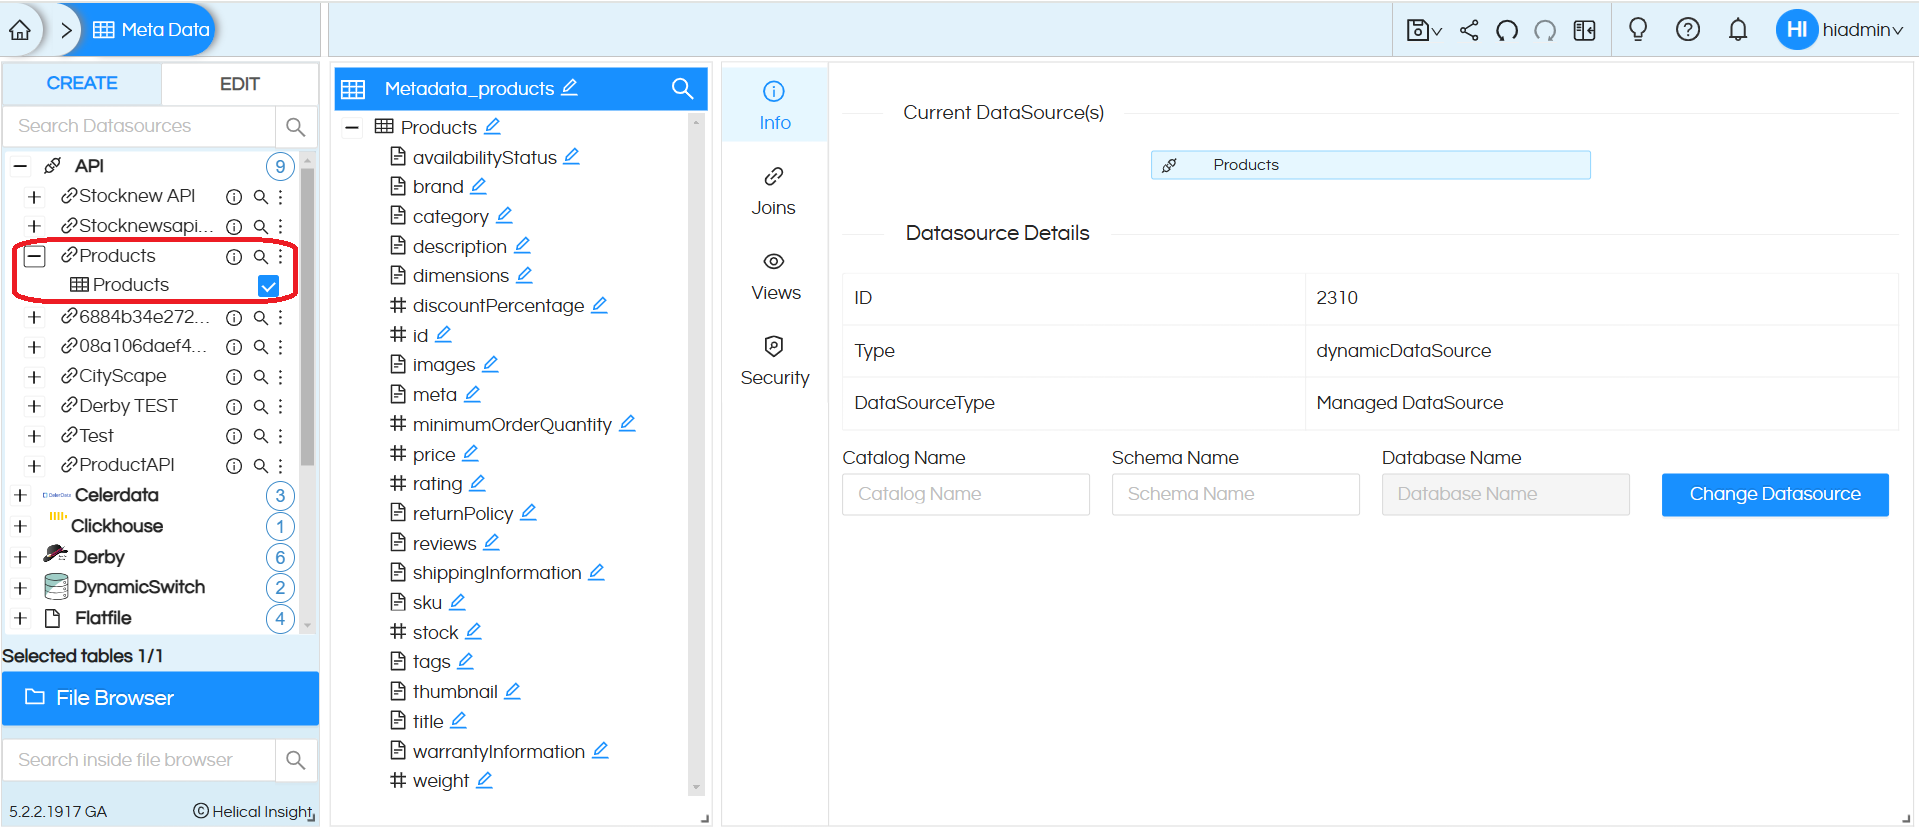The width and height of the screenshot is (1919, 827).
Task: Toggle the panel layout icon
Action: [1585, 30]
